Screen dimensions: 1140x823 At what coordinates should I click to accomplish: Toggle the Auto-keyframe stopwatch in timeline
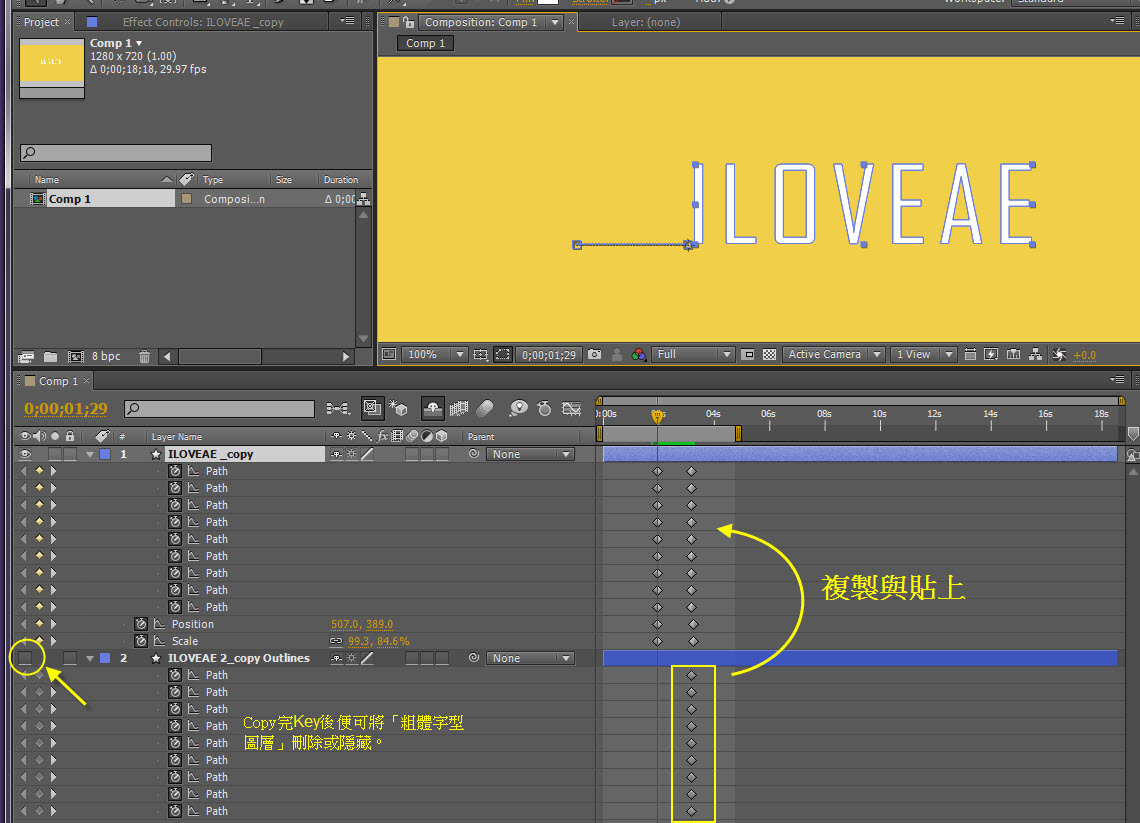[545, 409]
